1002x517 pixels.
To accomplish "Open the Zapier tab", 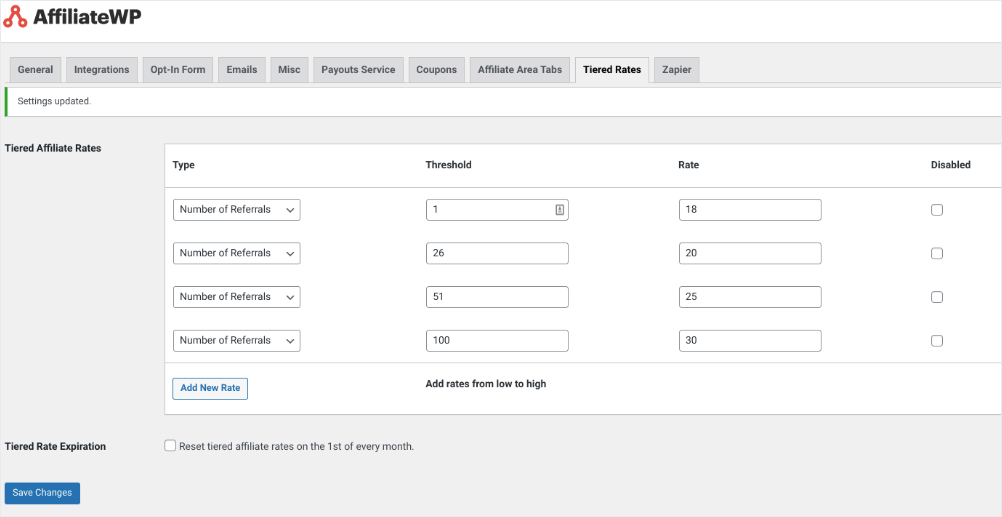I will click(x=677, y=70).
